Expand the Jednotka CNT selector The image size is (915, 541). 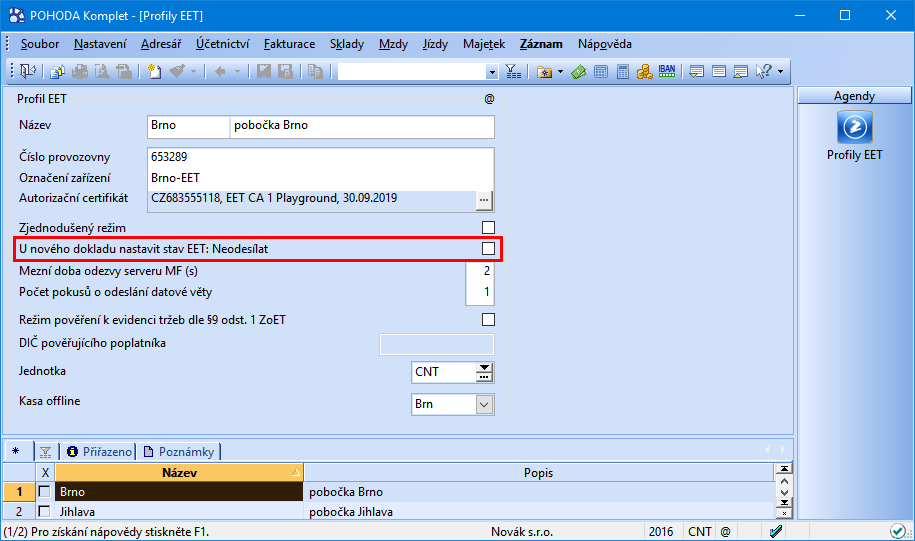coord(484,372)
